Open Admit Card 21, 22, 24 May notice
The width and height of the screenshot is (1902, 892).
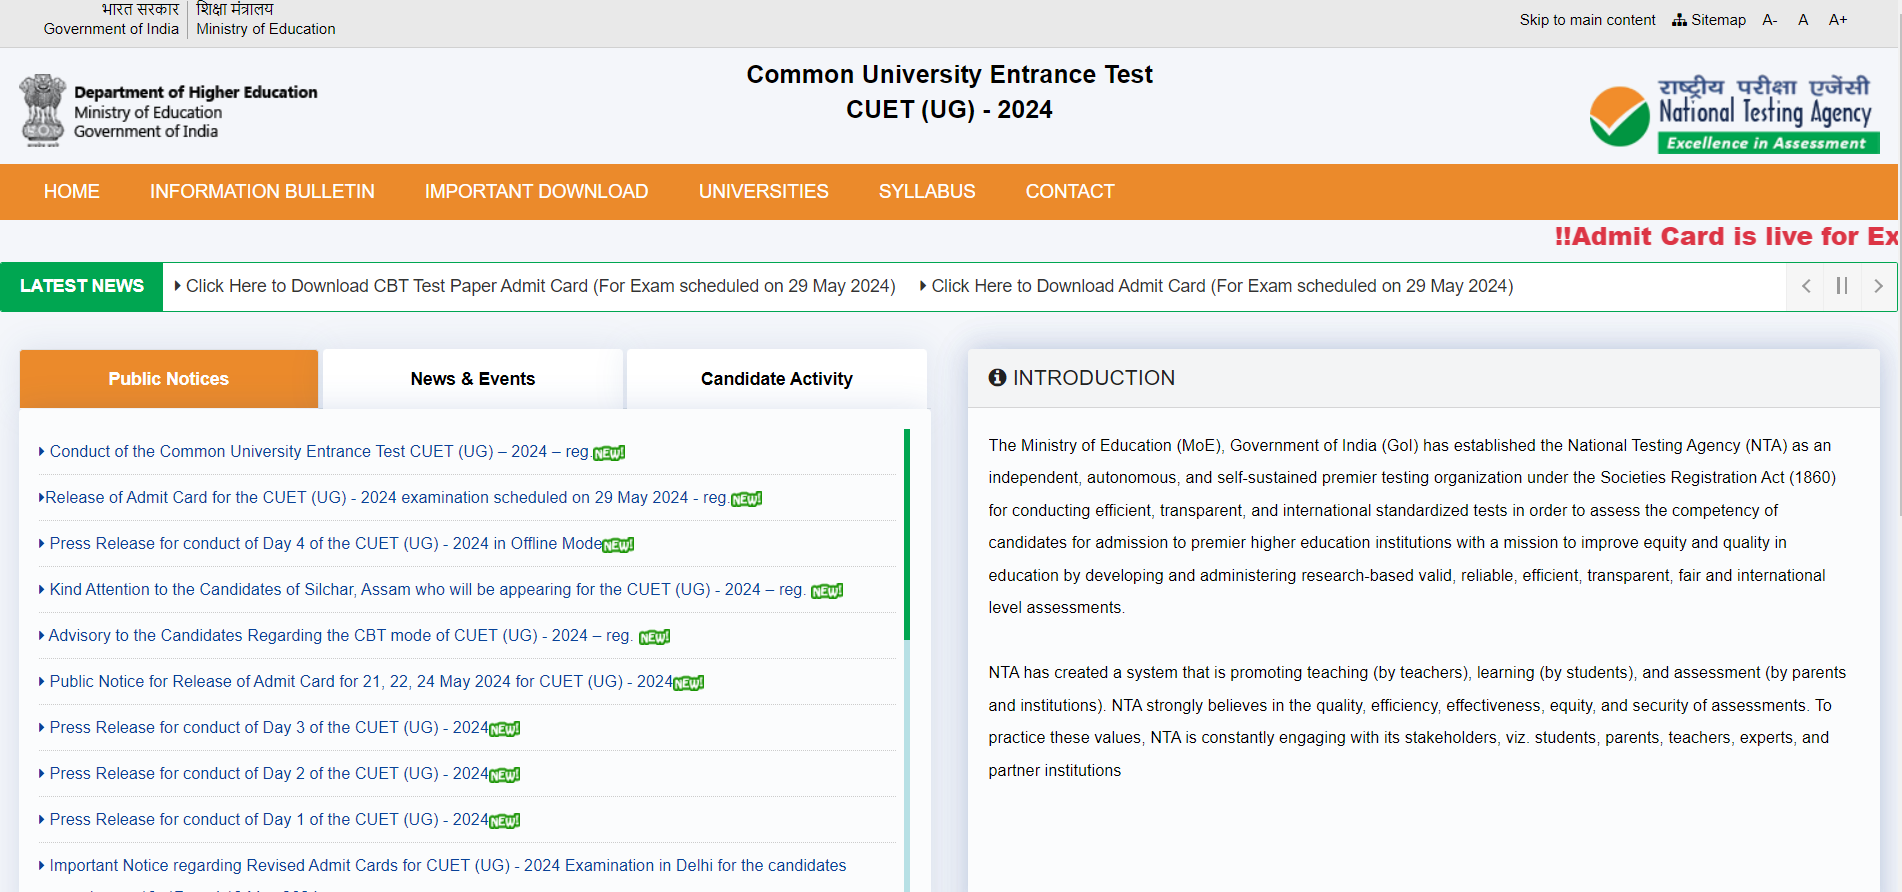[361, 682]
